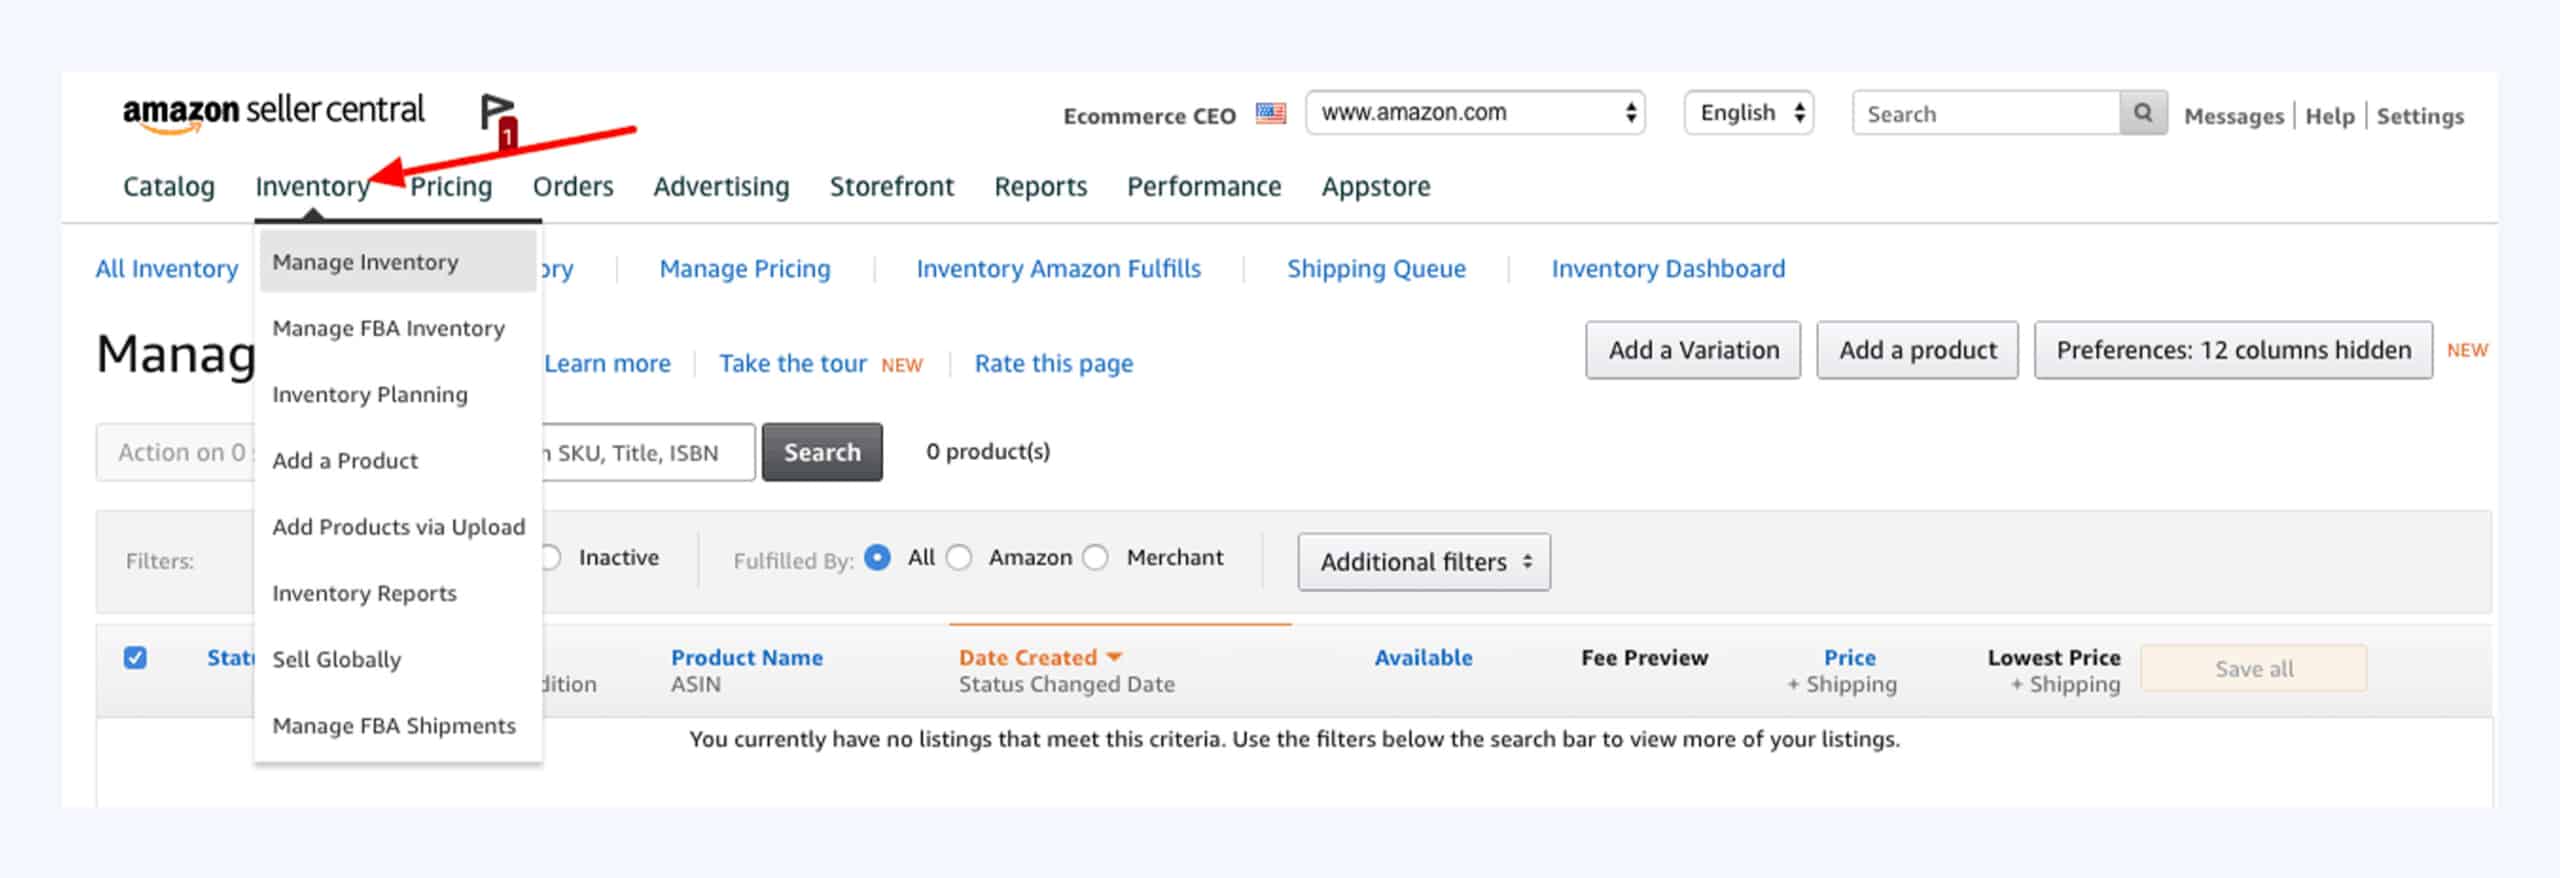Screen dimensions: 2560x878
Task: Switch to Manage Pricing tab
Action: [x=745, y=269]
